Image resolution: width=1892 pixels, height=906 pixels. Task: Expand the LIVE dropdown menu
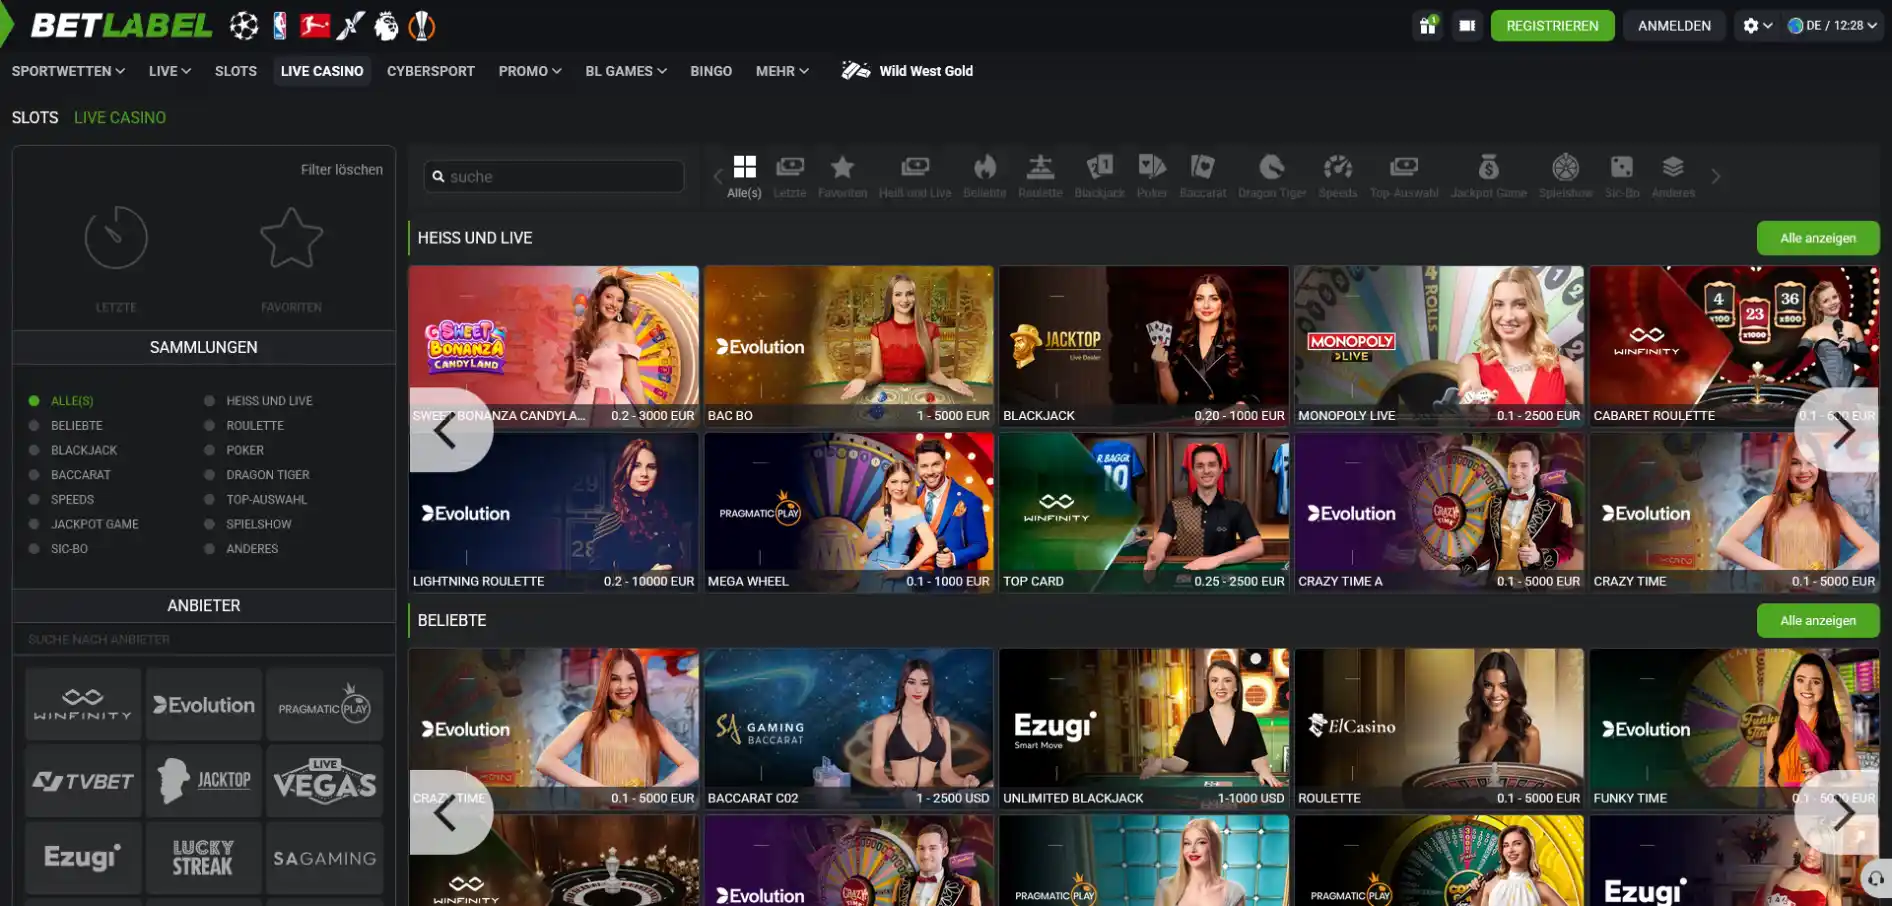point(170,71)
